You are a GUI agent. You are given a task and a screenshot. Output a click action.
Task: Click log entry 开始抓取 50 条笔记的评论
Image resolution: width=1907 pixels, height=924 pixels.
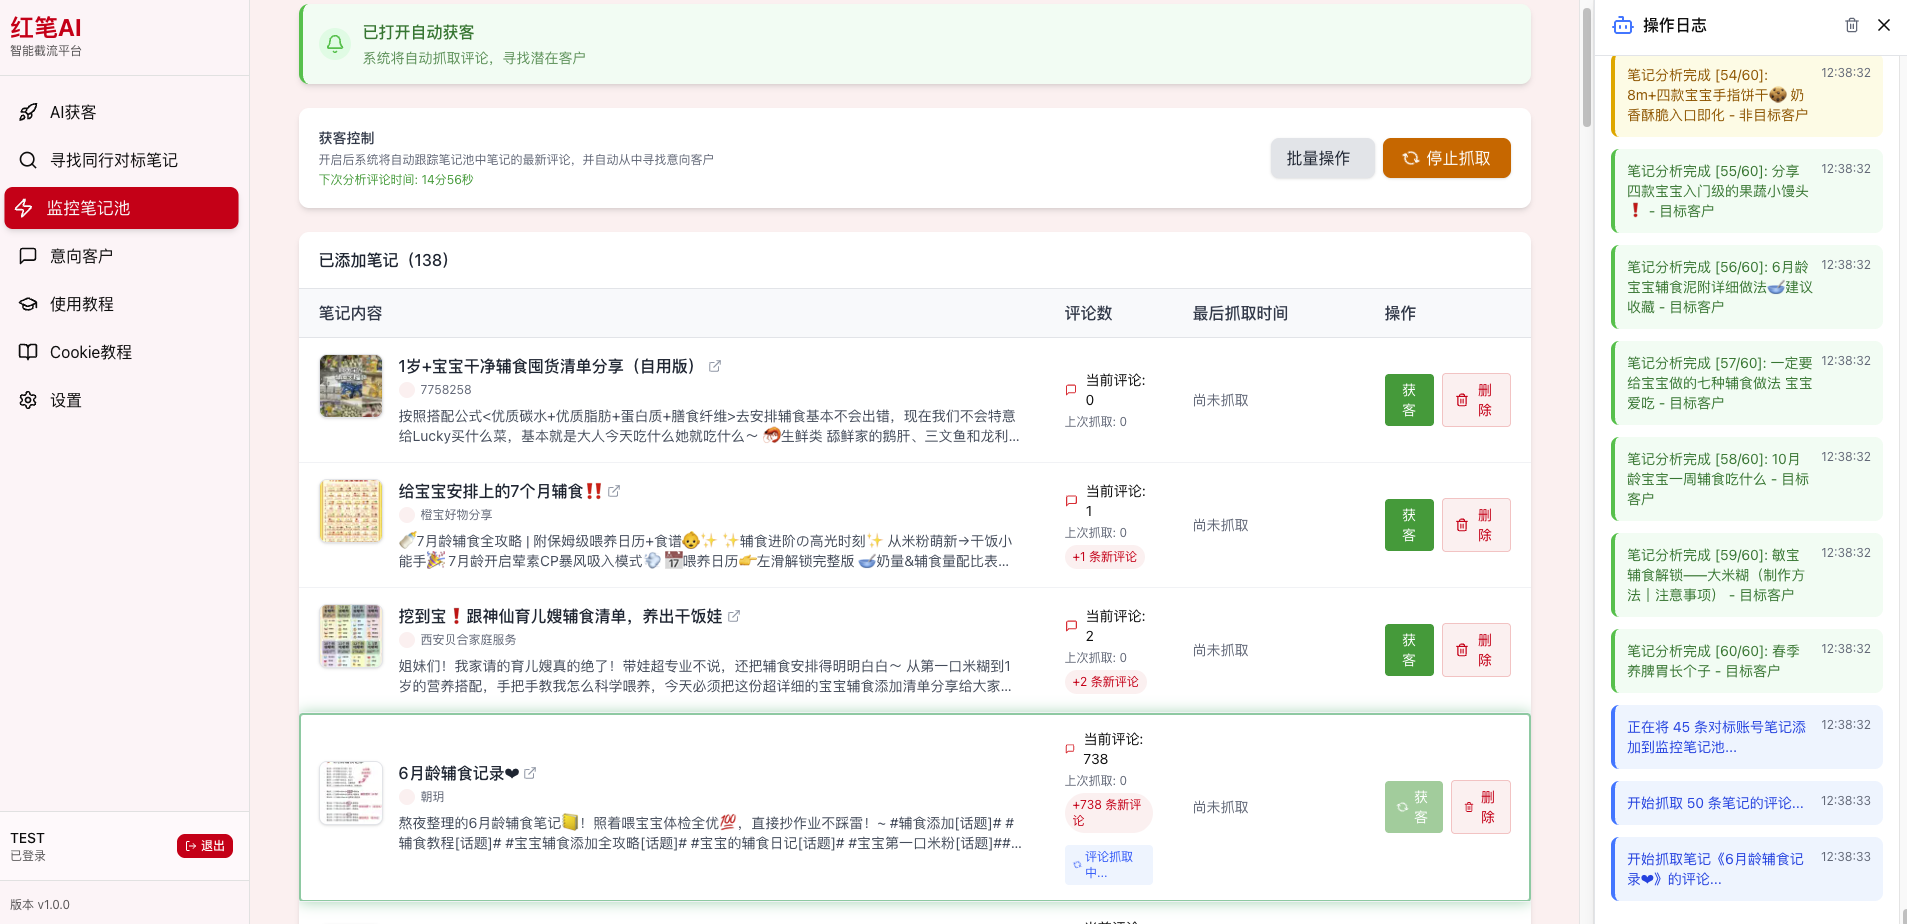tap(1747, 803)
